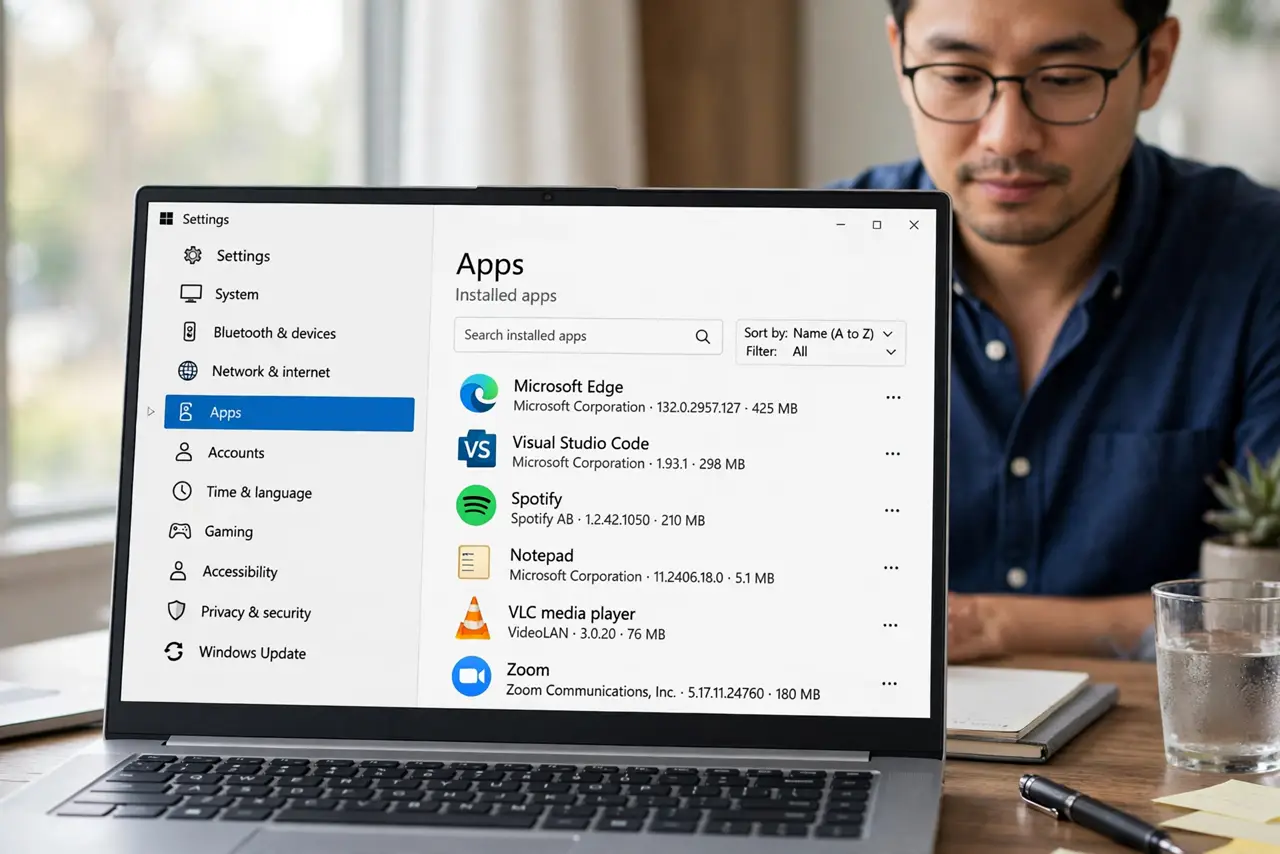Expand the arrow beside Apps in sidebar

pyautogui.click(x=151, y=411)
